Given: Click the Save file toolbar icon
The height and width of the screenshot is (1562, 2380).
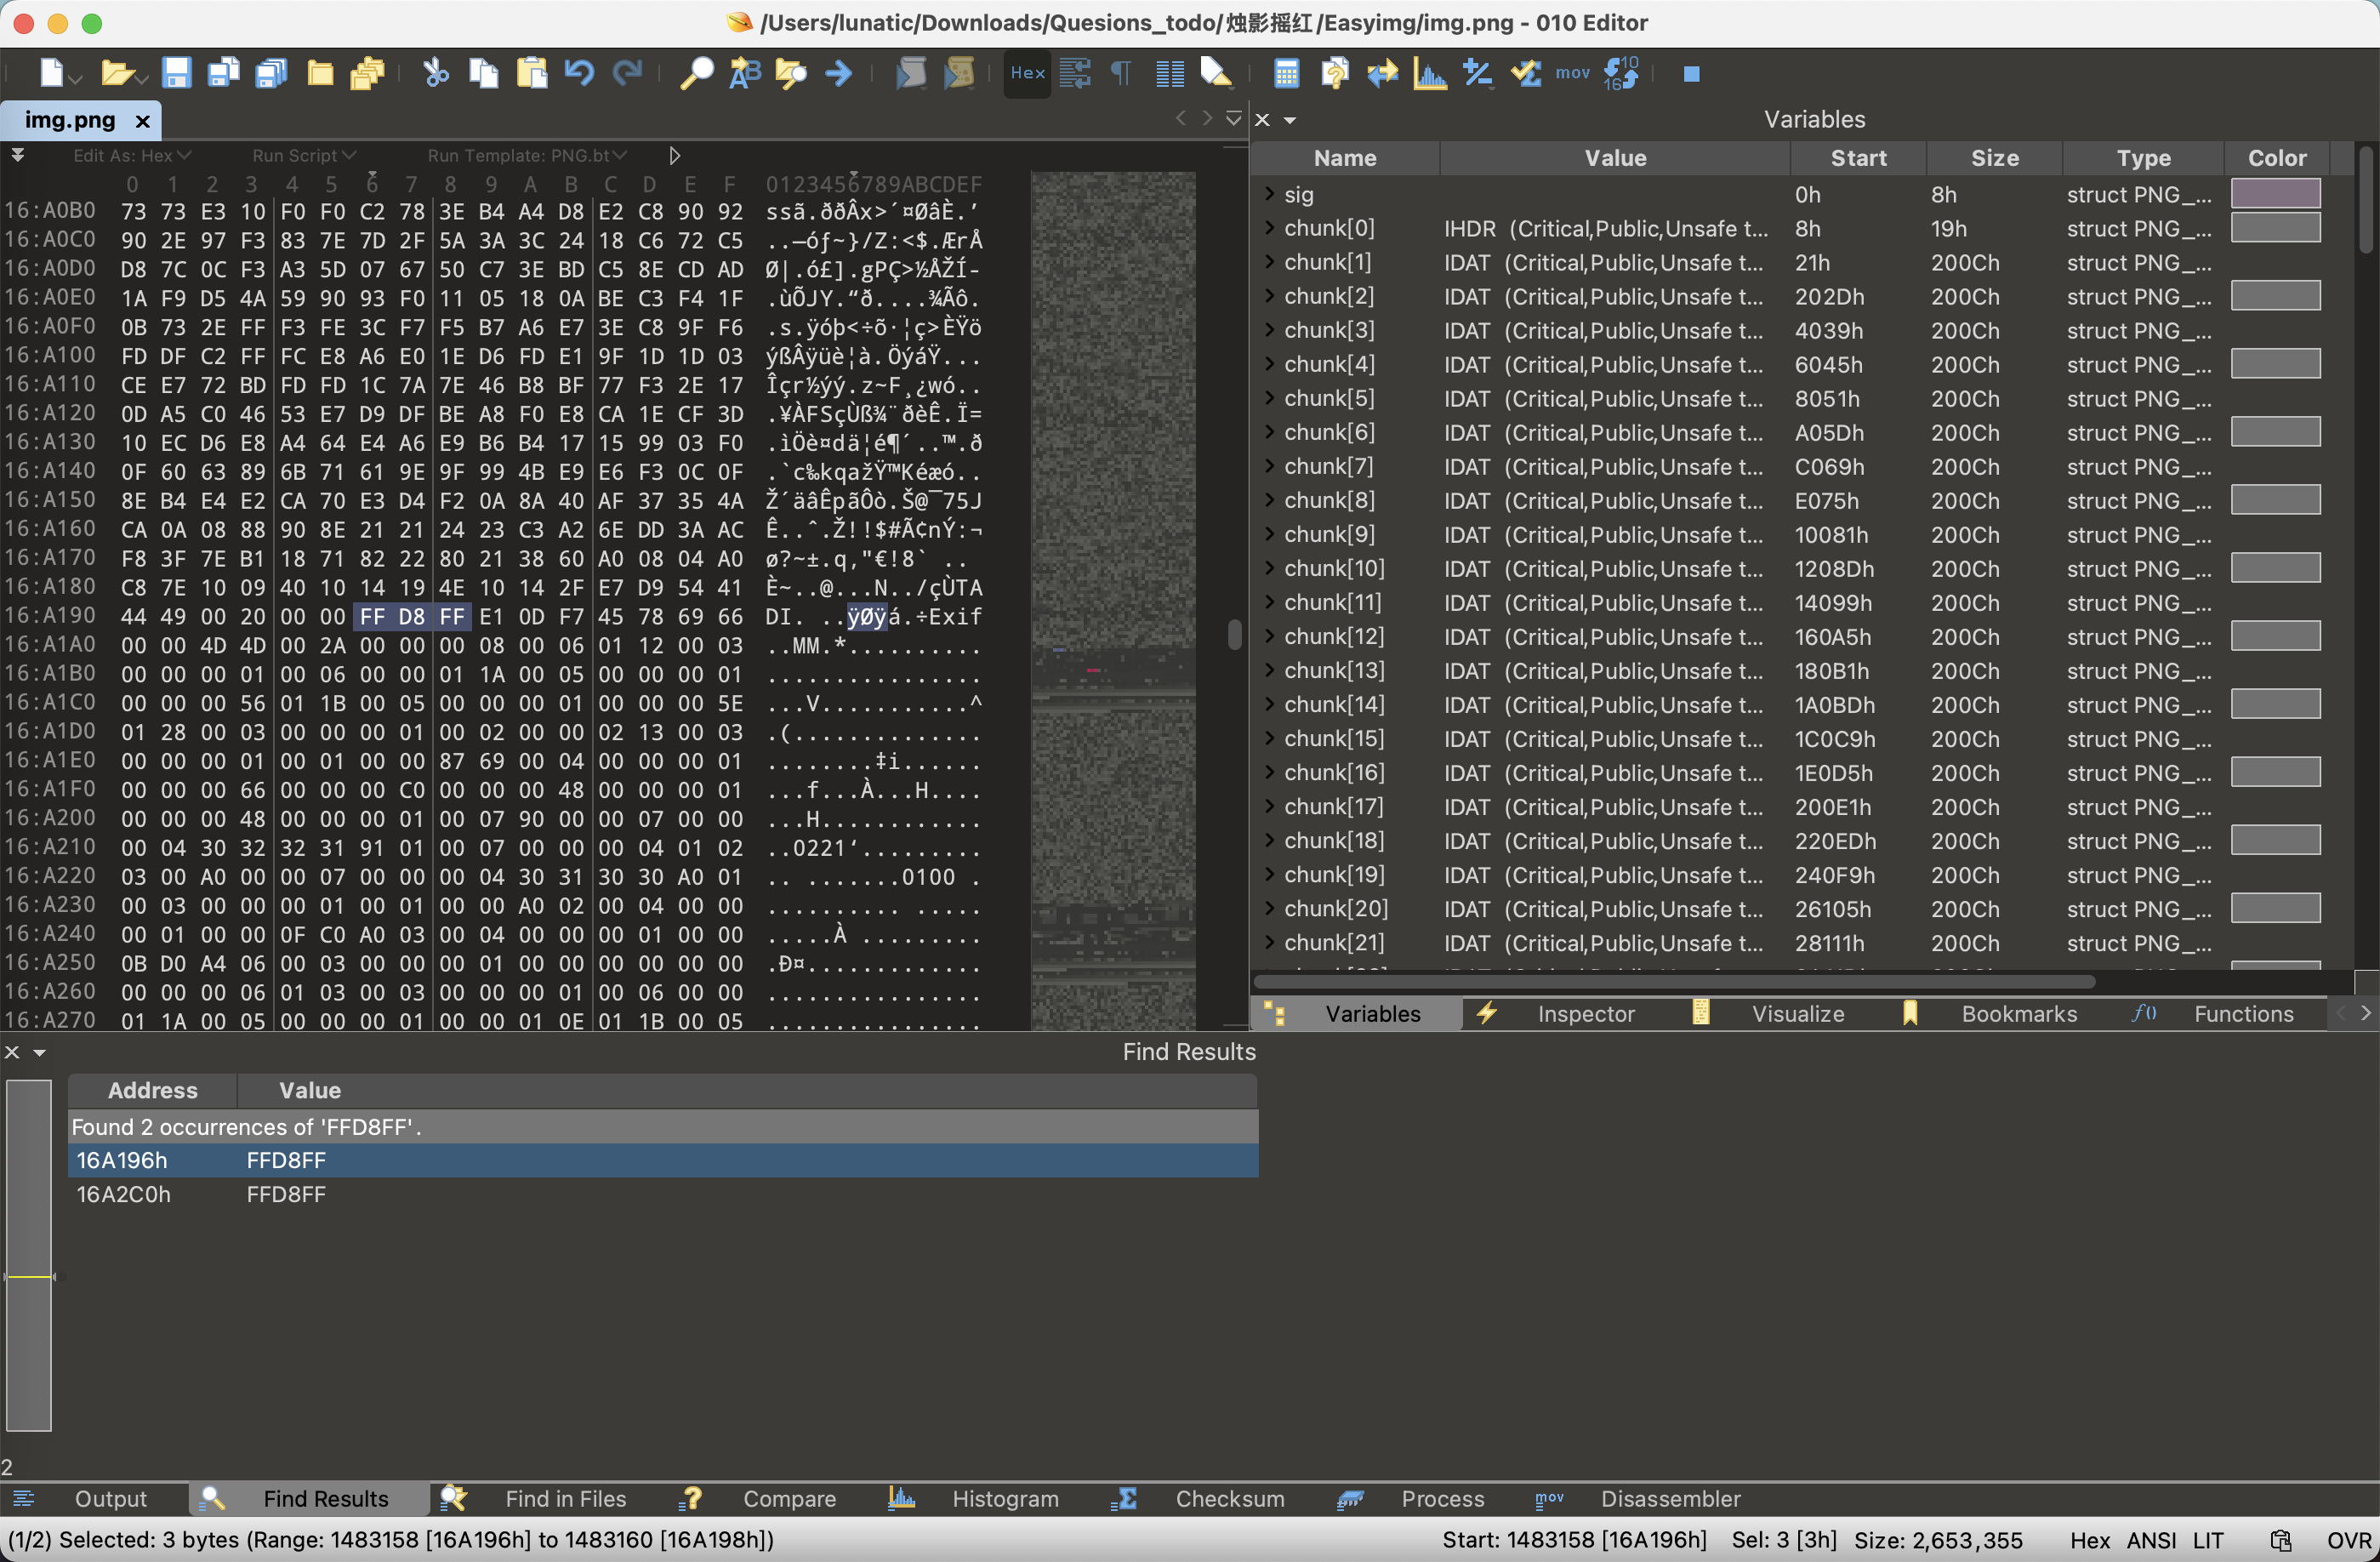Looking at the screenshot, I should pyautogui.click(x=176, y=73).
